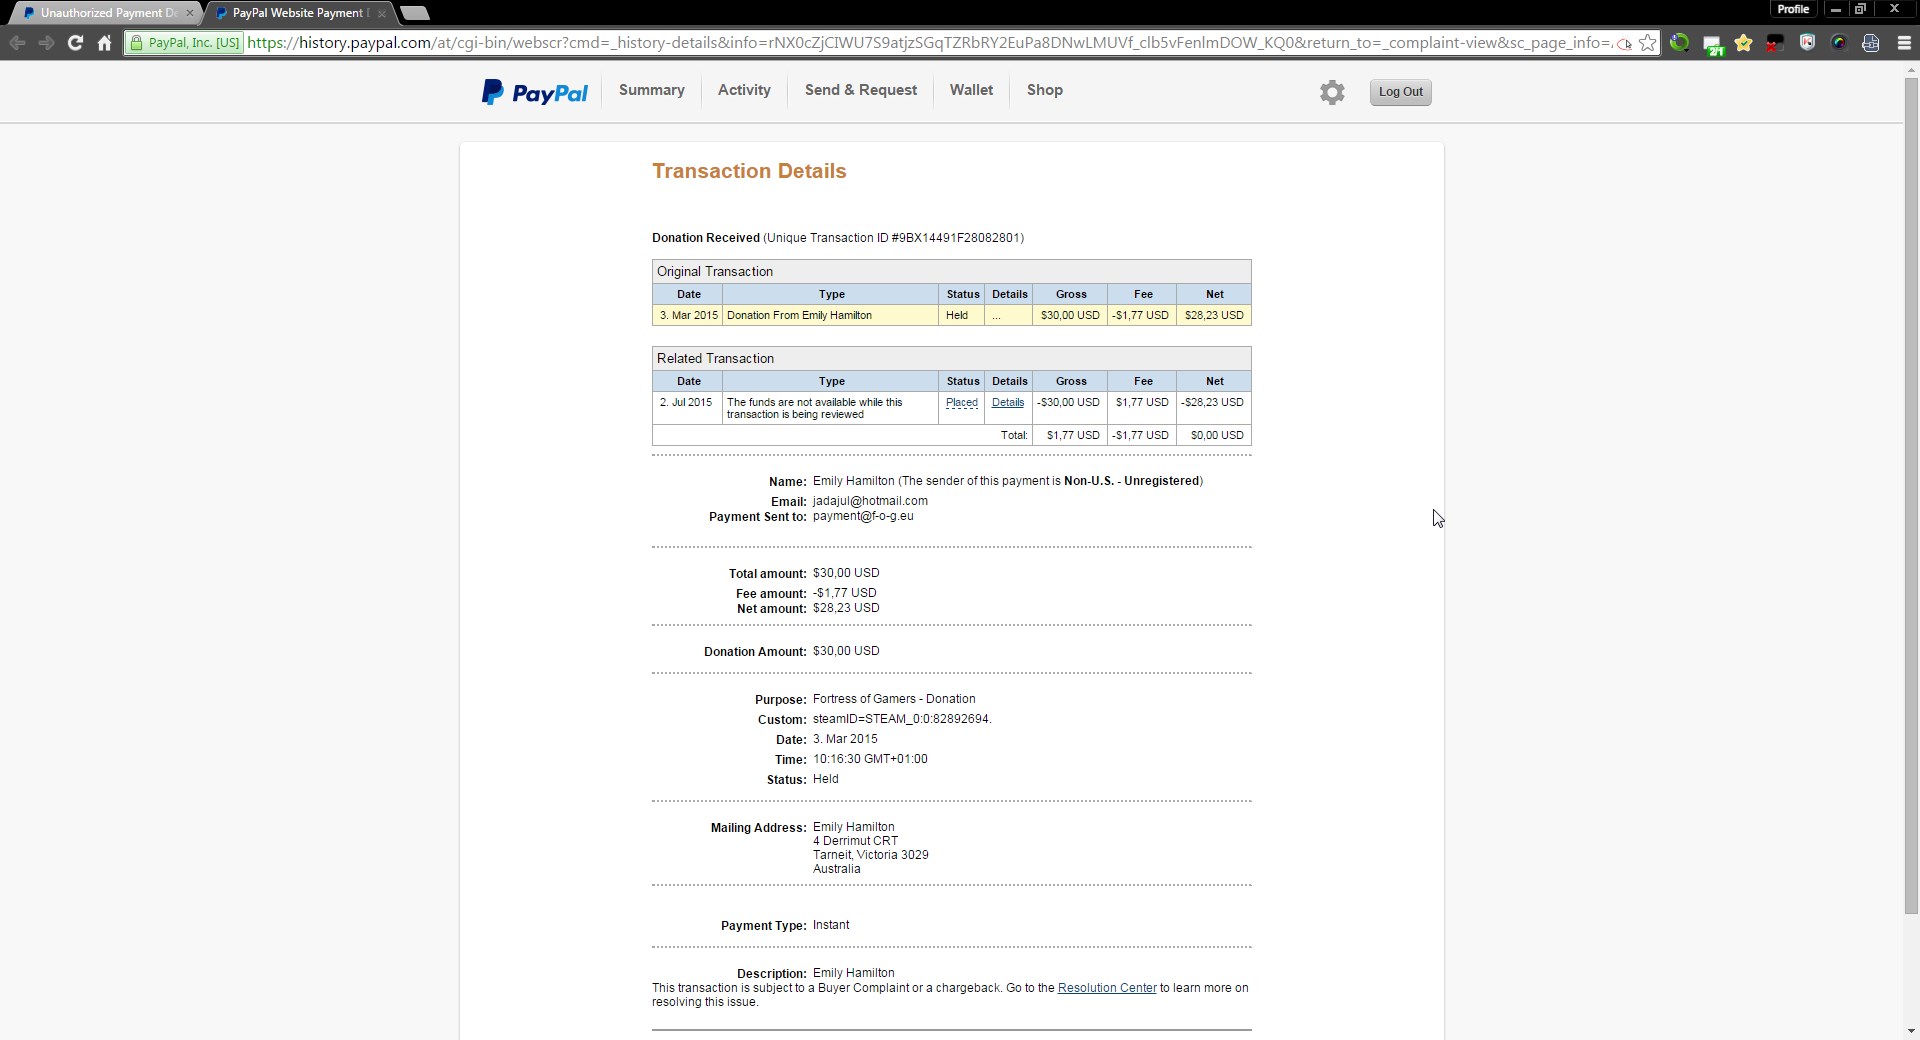The width and height of the screenshot is (1920, 1040).
Task: Reload the page with the refresh icon
Action: pos(75,43)
